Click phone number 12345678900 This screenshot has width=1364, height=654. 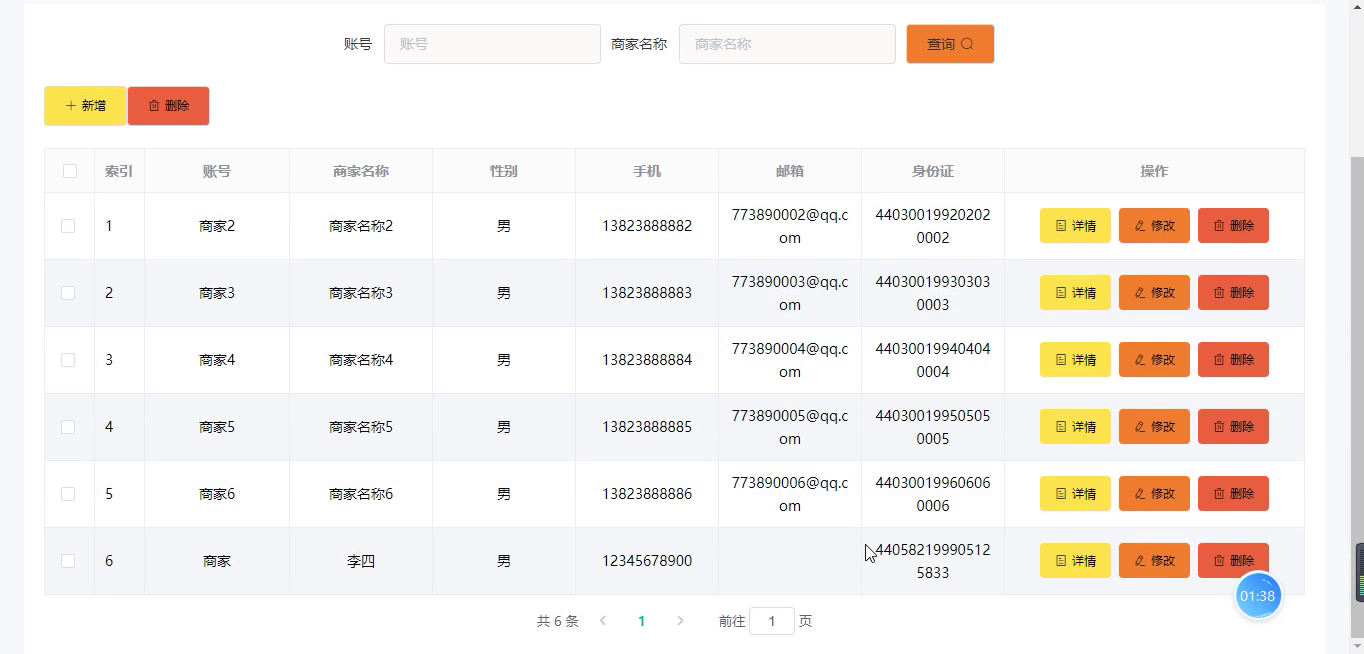point(647,561)
